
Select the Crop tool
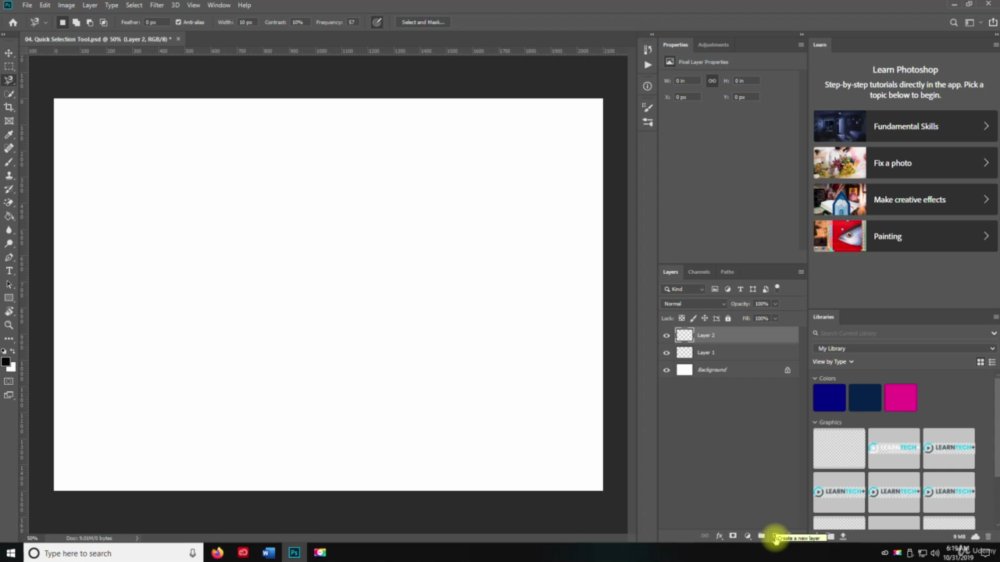pyautogui.click(x=9, y=107)
